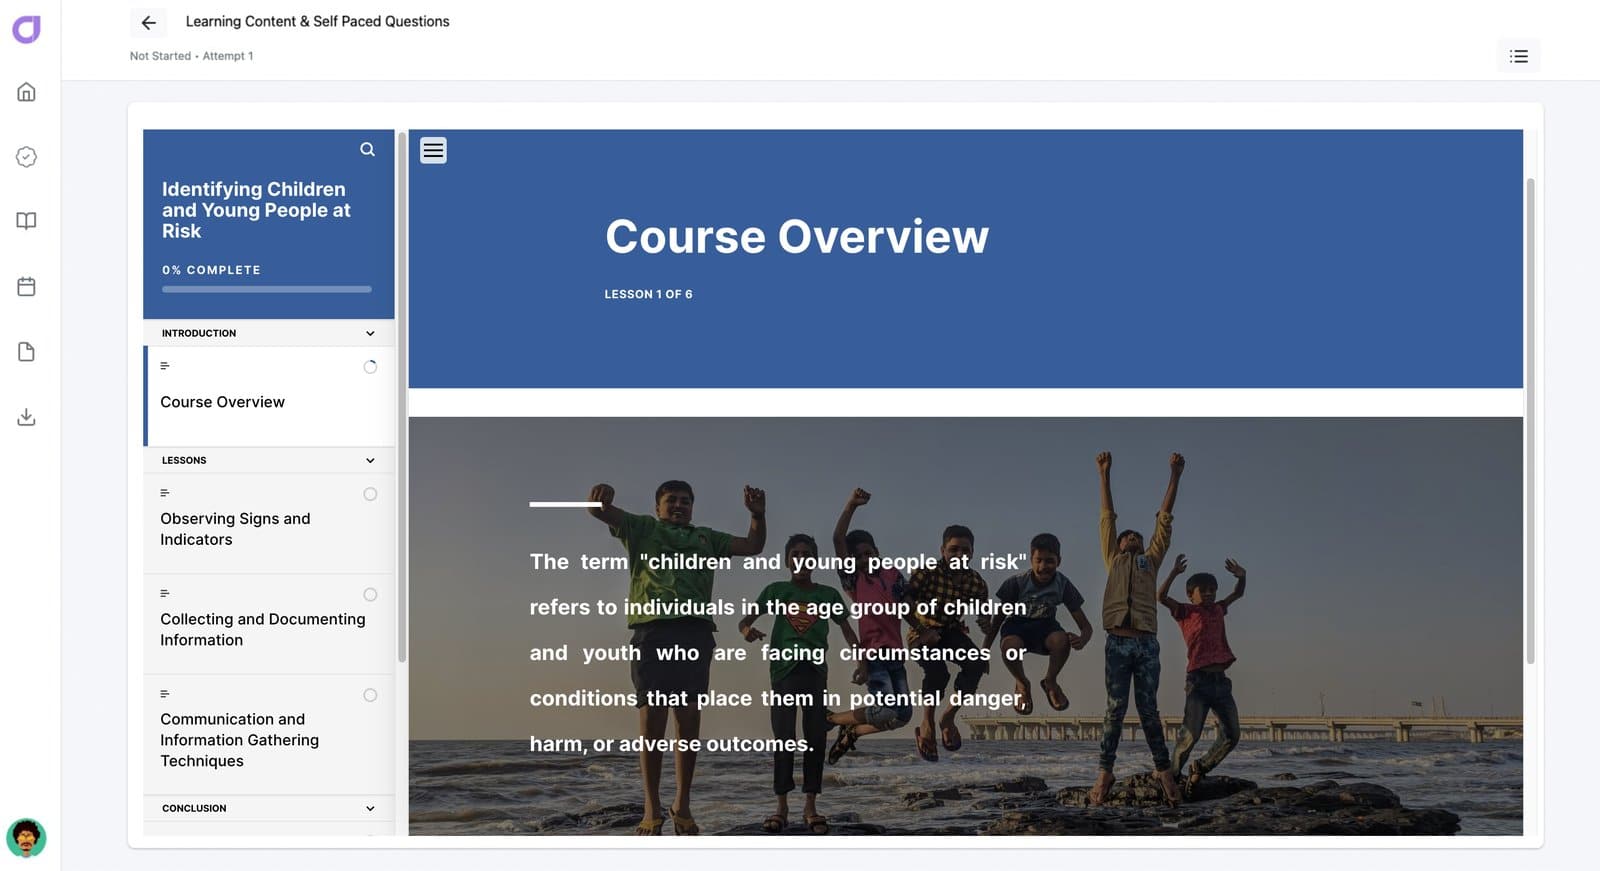Search the course with magnifier icon
1600x871 pixels.
368,149
